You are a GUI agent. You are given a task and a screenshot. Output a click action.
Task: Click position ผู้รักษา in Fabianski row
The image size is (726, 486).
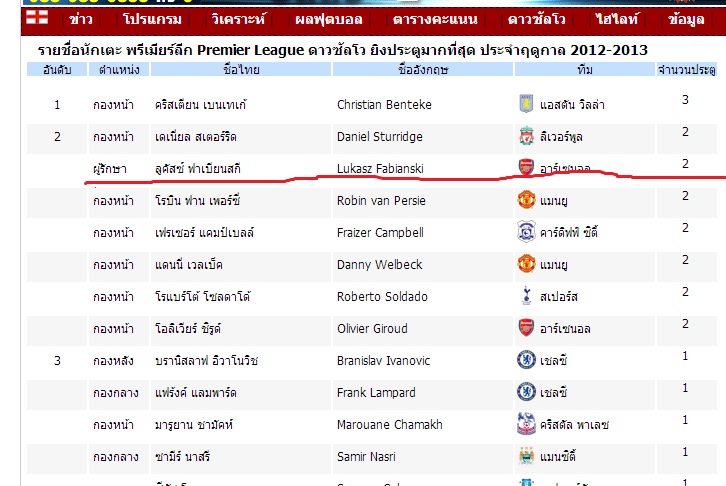(x=110, y=168)
